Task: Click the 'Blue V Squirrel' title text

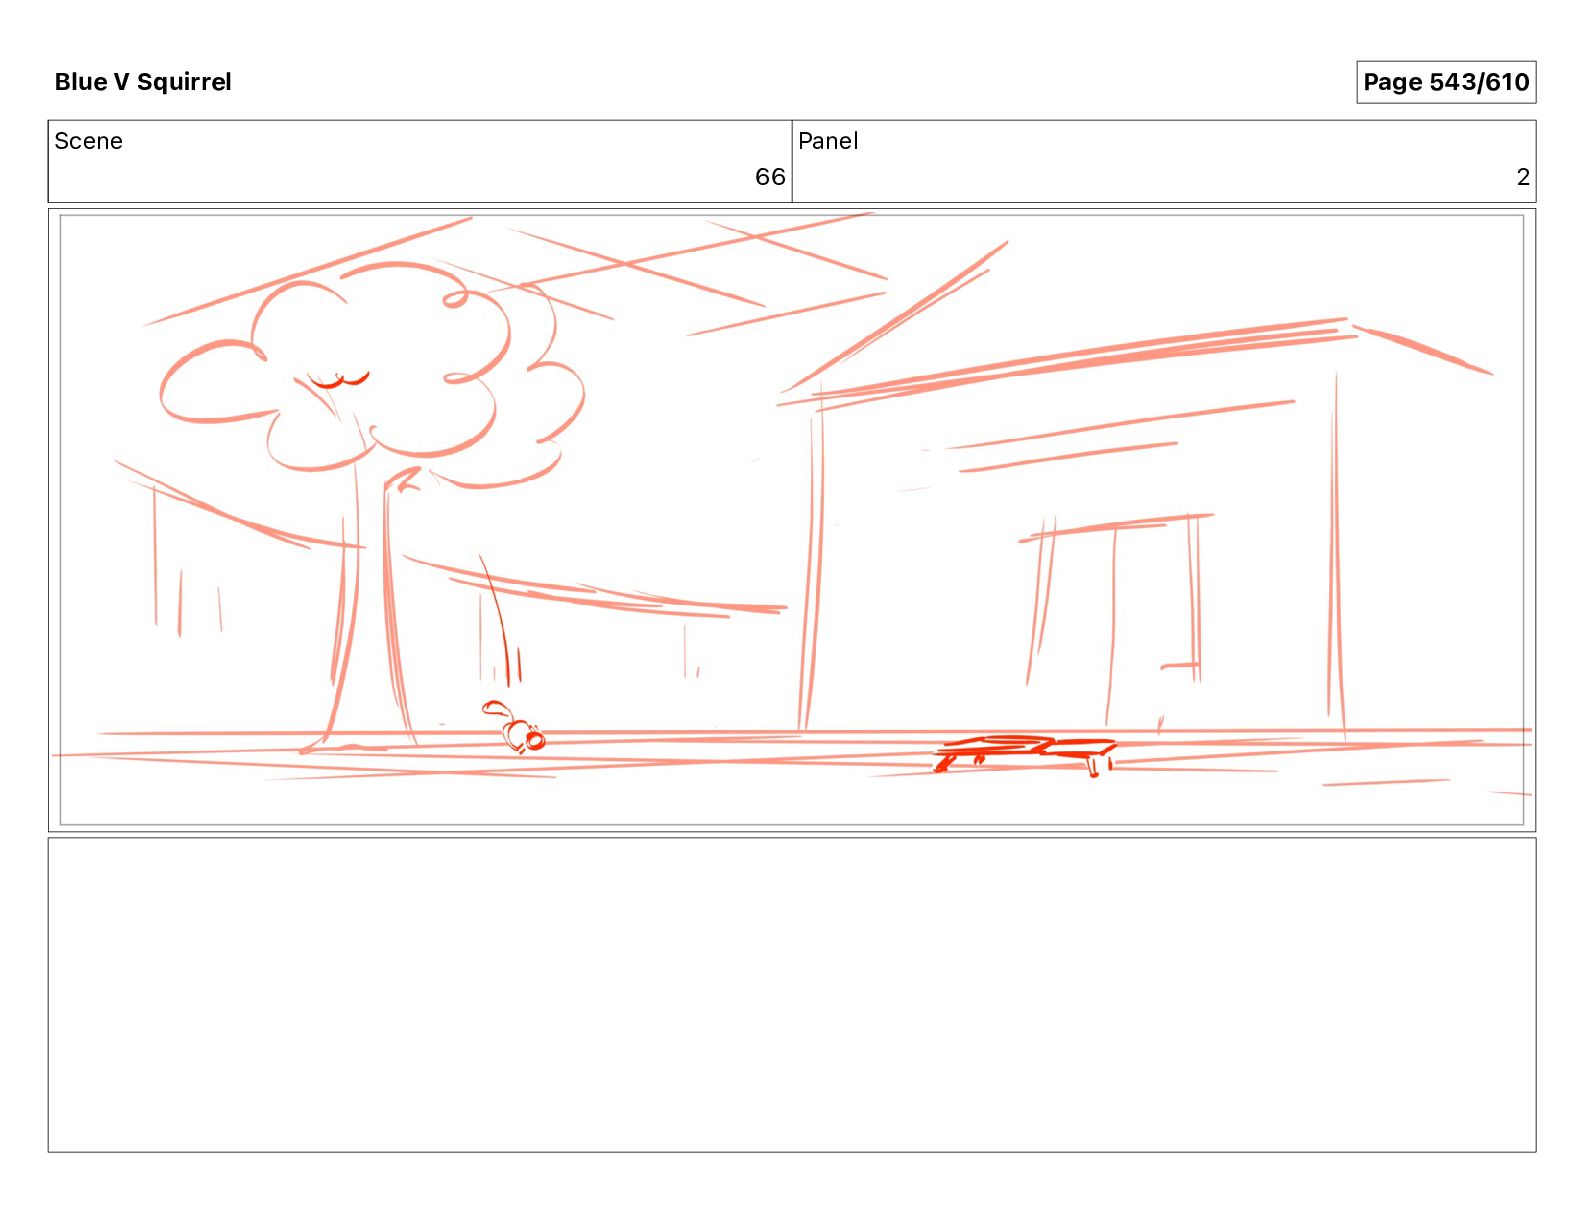Action: click(143, 82)
